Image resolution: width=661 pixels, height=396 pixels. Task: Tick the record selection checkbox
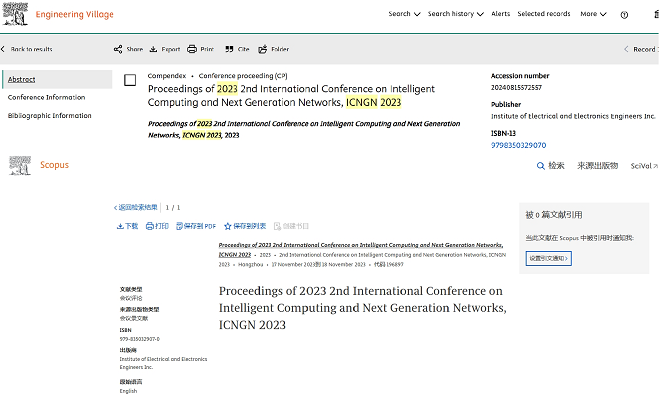130,80
